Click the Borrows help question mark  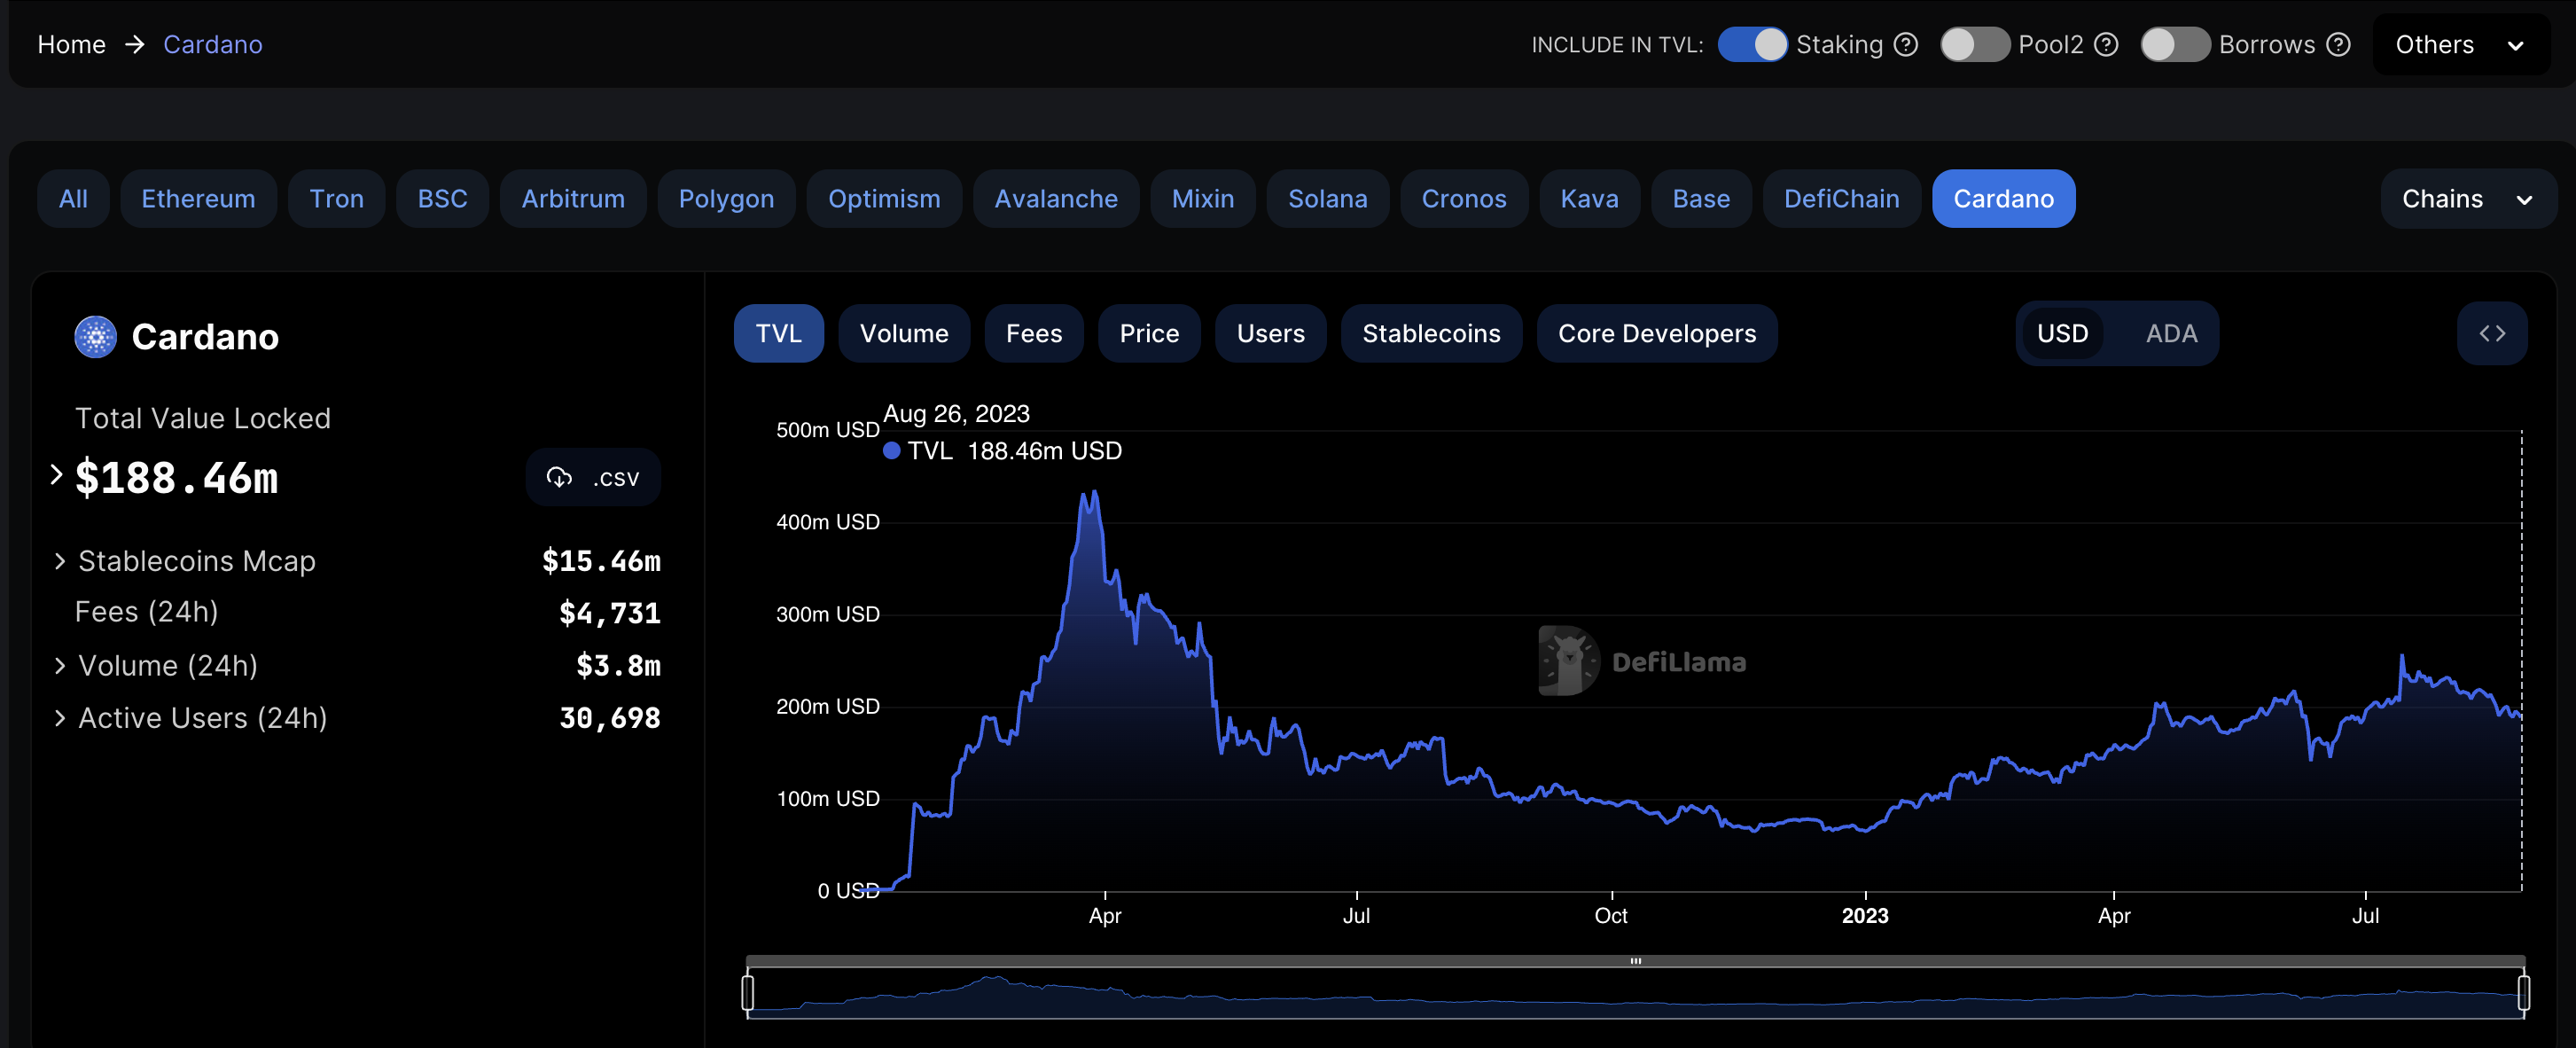pyautogui.click(x=2338, y=44)
